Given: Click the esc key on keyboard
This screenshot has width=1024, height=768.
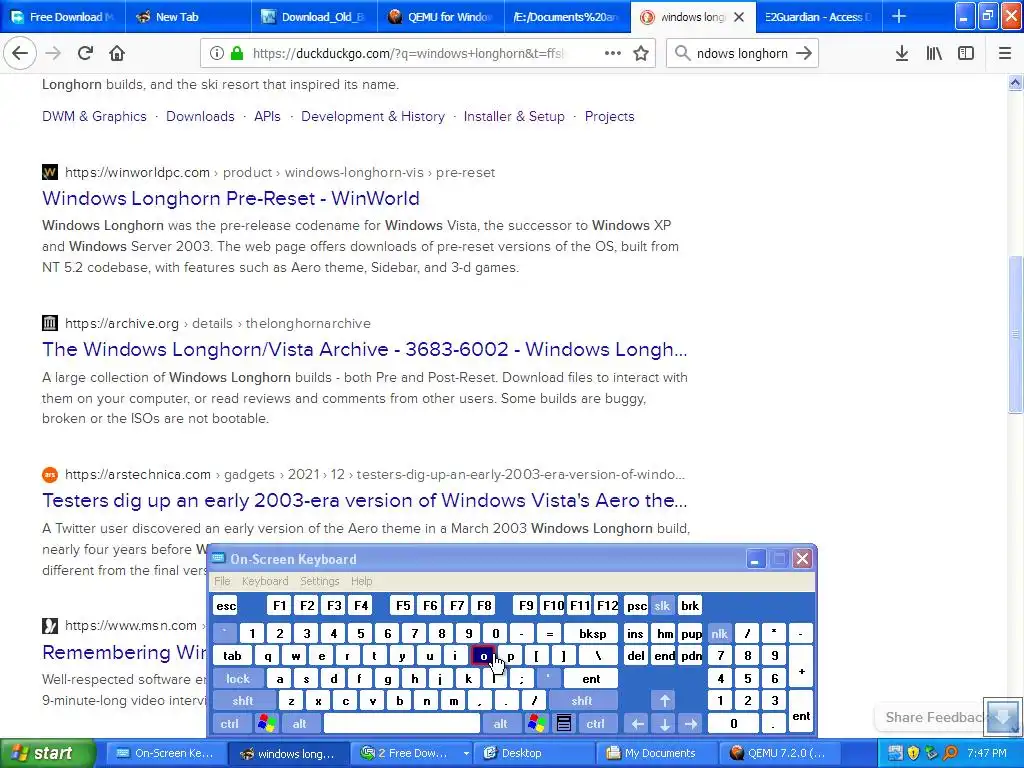Looking at the screenshot, I should click(226, 605).
